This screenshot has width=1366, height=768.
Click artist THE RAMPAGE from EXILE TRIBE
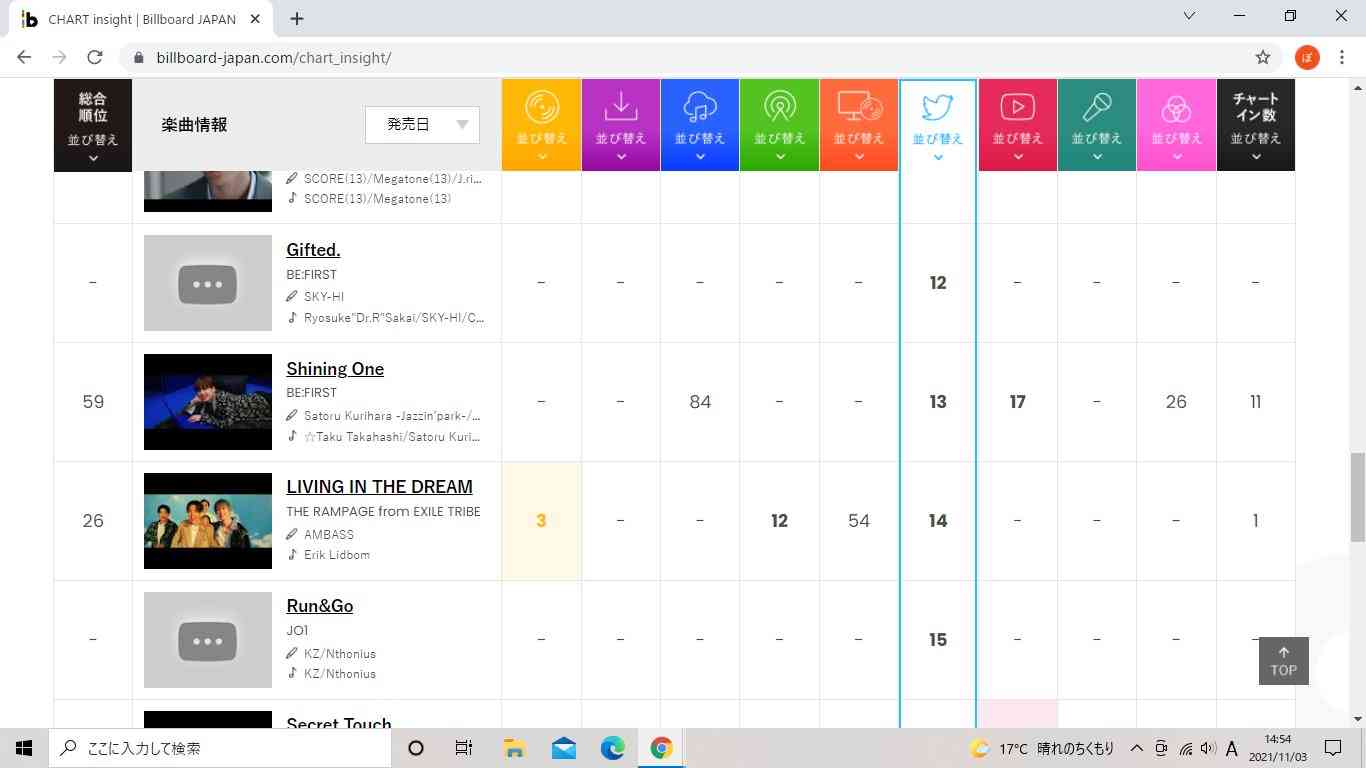[383, 511]
